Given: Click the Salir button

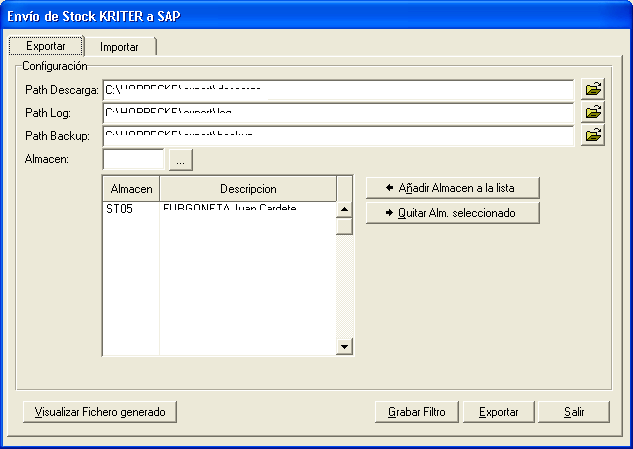Looking at the screenshot, I should click(574, 412).
